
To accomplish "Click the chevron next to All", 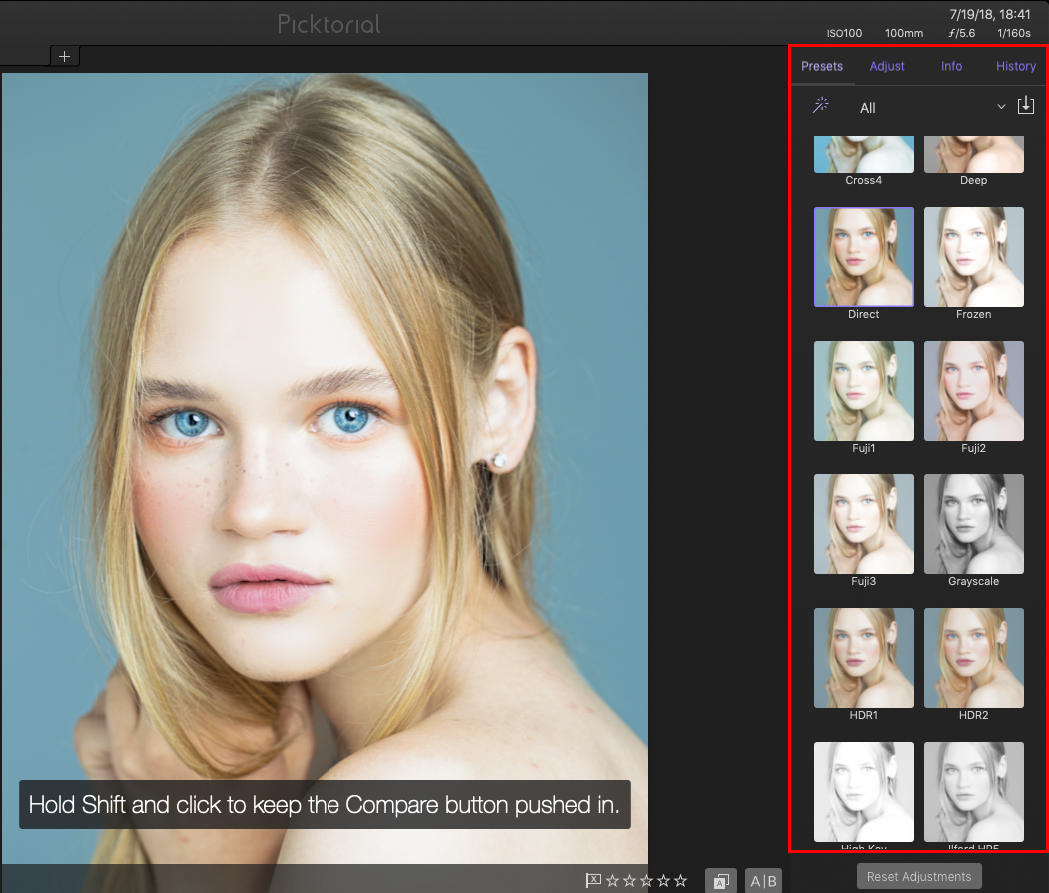I will [1000, 106].
